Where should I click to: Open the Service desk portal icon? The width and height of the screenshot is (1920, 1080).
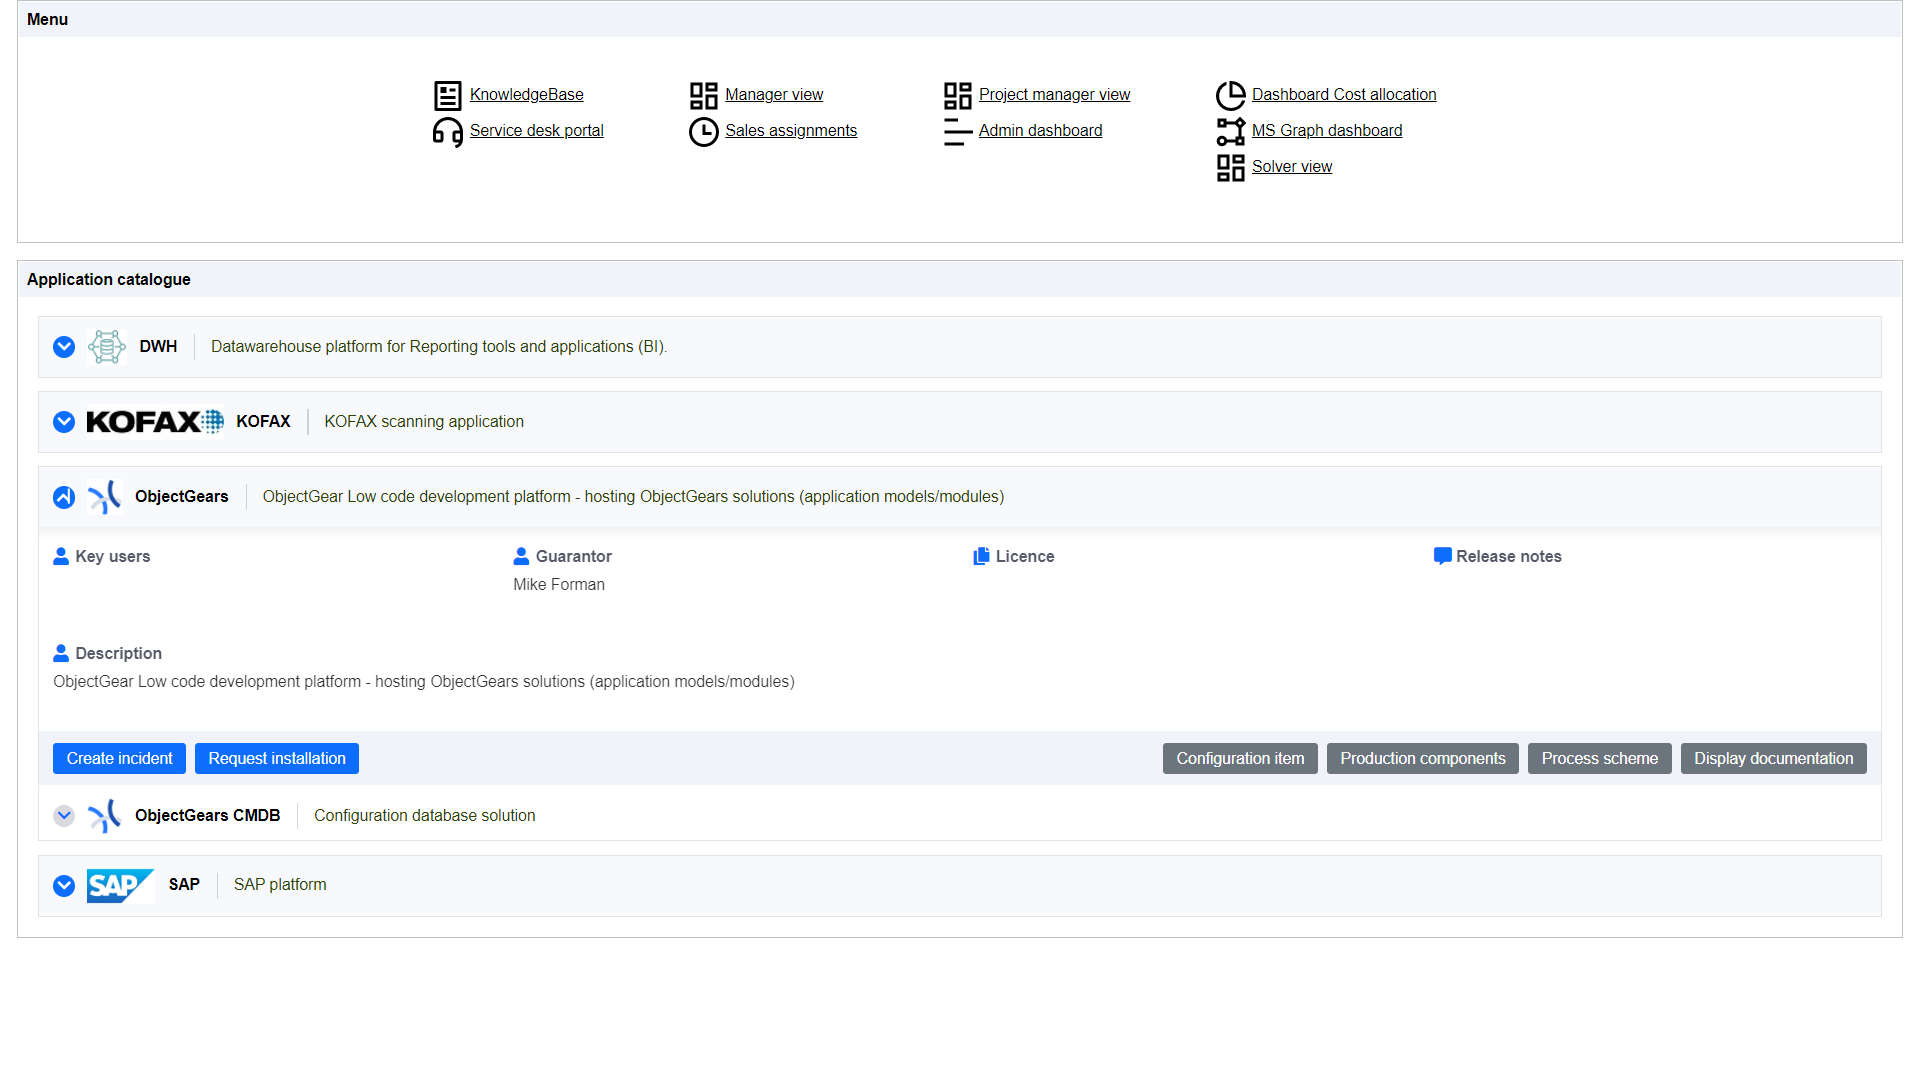pos(446,131)
